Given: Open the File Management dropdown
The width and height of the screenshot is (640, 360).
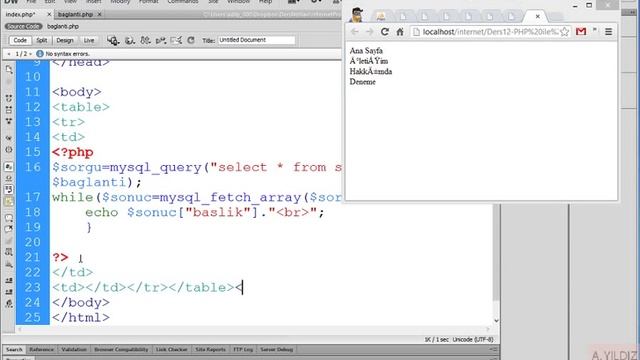Looking at the screenshot, I should point(145,40).
